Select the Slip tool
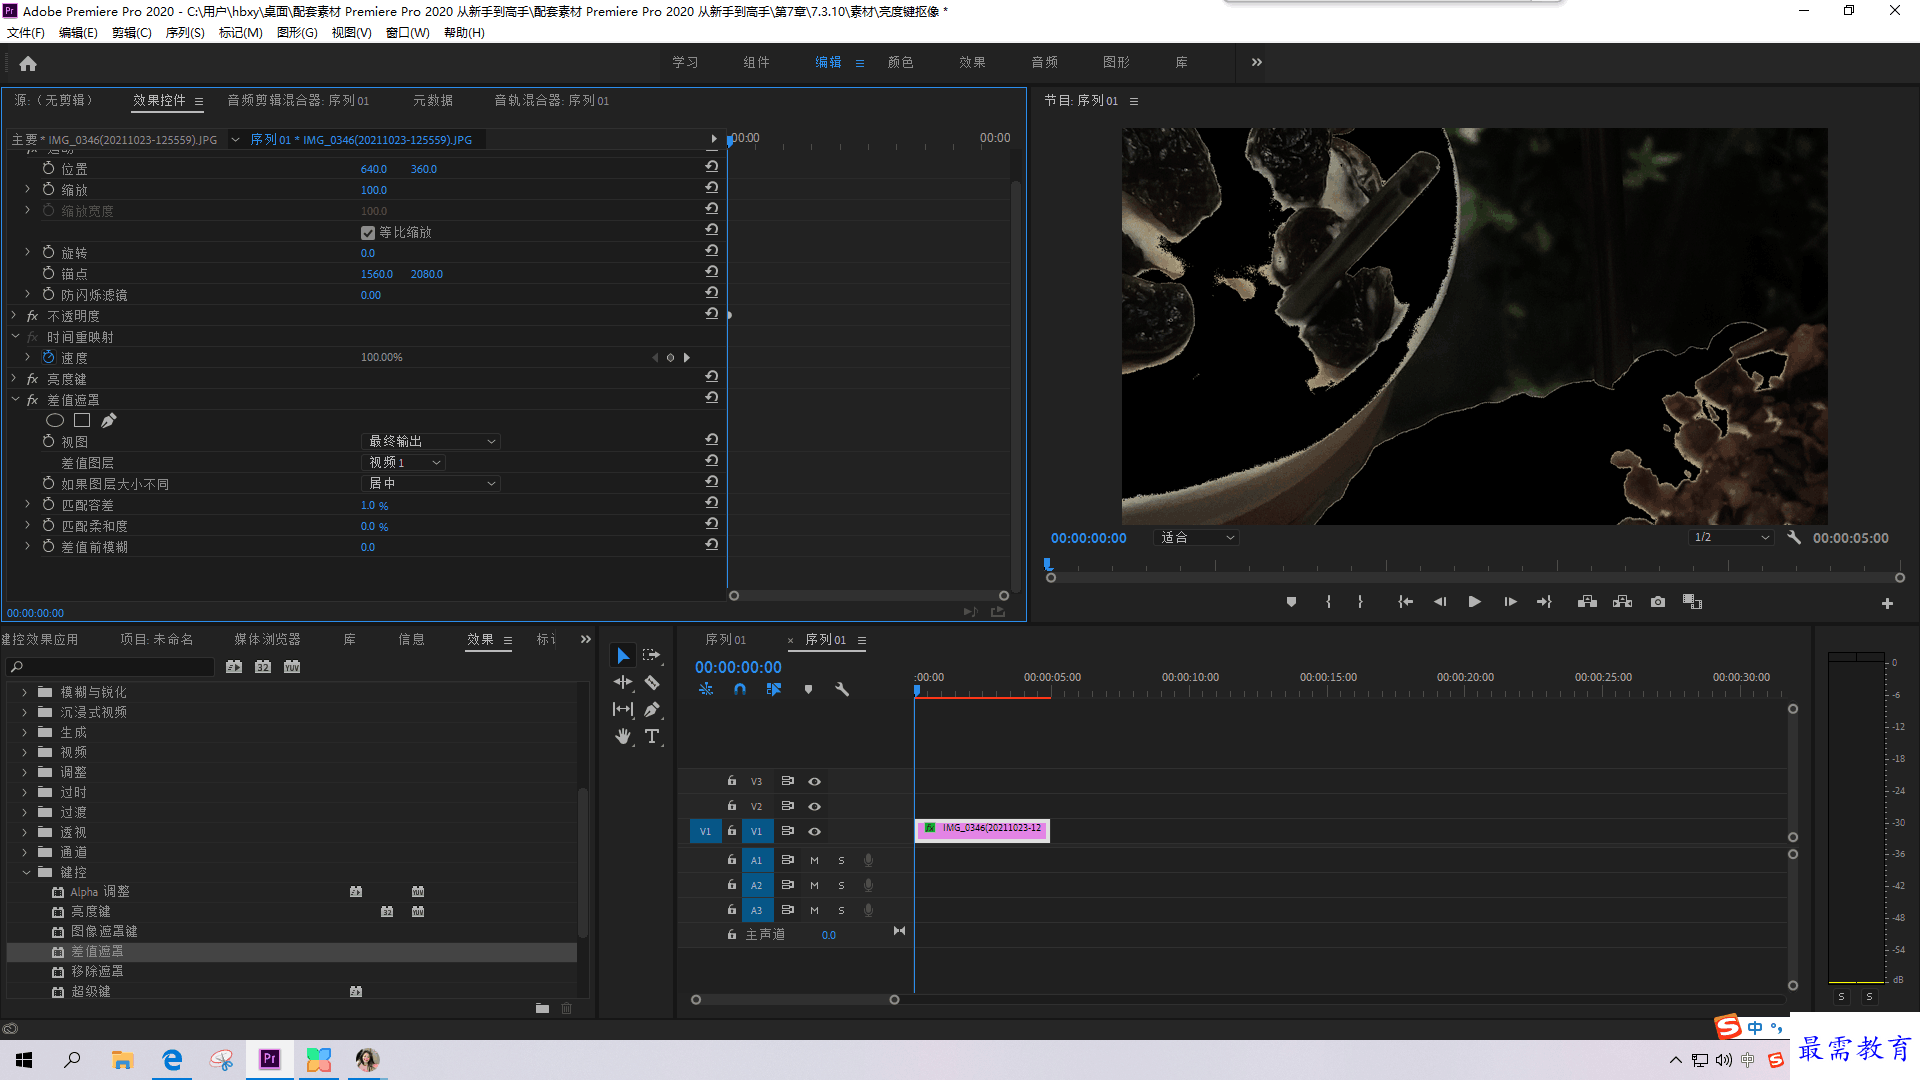1920x1080 pixels. point(623,709)
